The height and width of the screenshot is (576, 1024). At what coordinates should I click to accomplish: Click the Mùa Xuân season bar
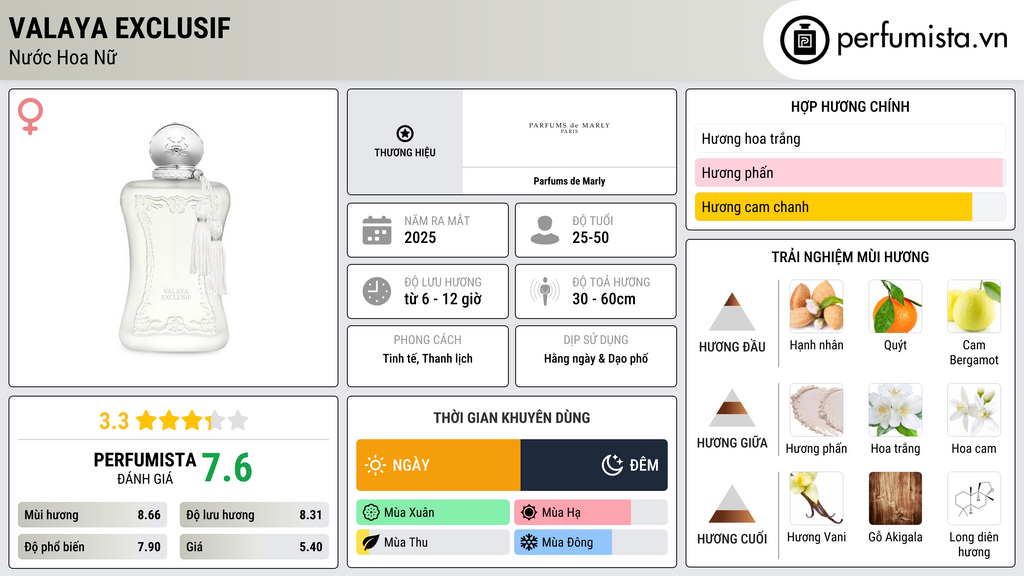(x=432, y=513)
